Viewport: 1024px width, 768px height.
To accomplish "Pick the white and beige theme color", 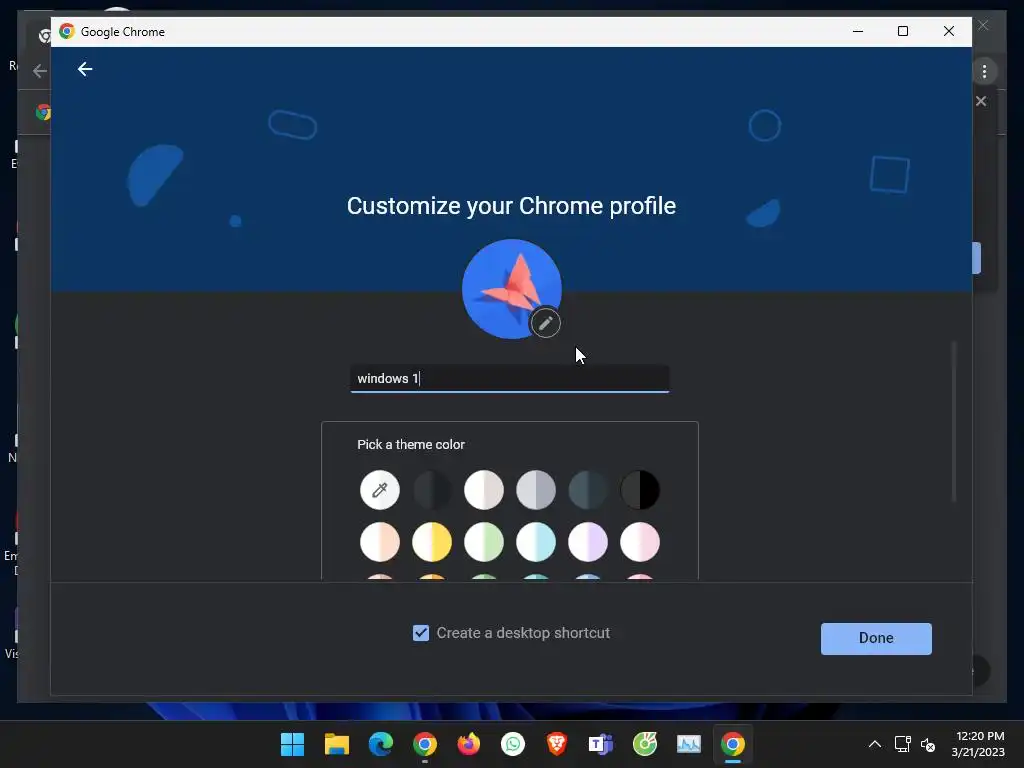I will (x=484, y=490).
